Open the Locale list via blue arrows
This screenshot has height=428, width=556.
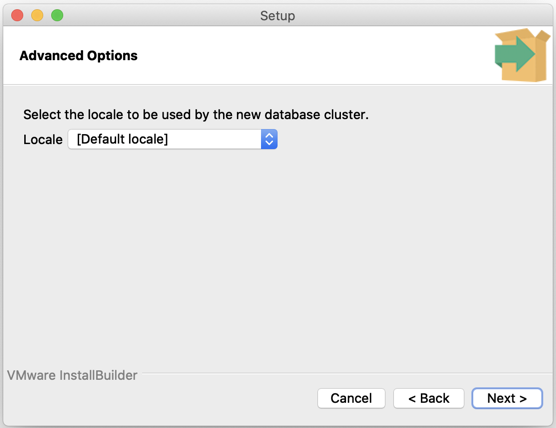pos(269,139)
